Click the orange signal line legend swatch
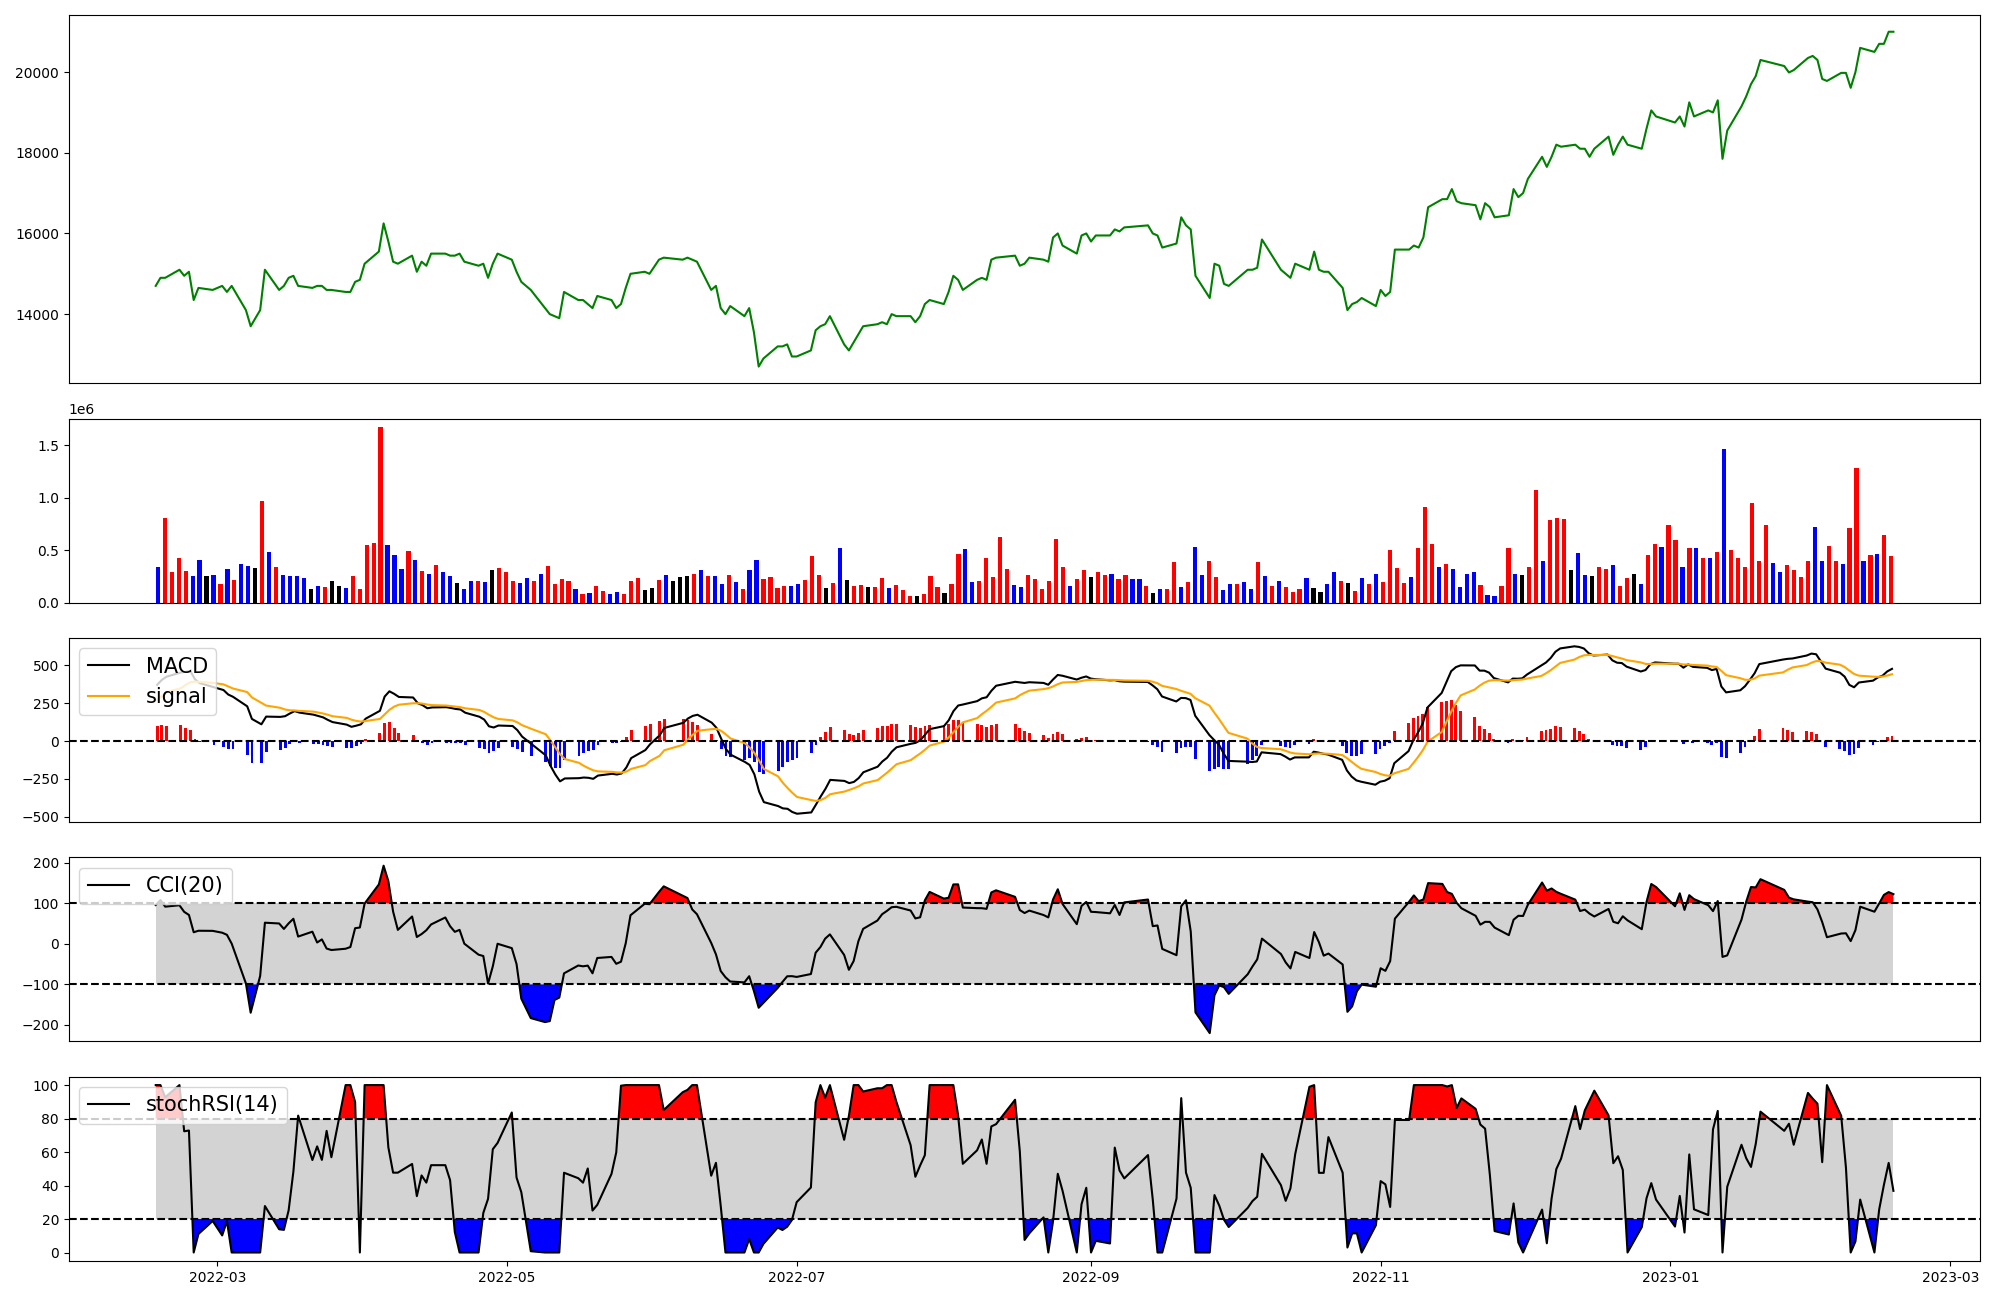The height and width of the screenshot is (1300, 2000). pyautogui.click(x=108, y=696)
